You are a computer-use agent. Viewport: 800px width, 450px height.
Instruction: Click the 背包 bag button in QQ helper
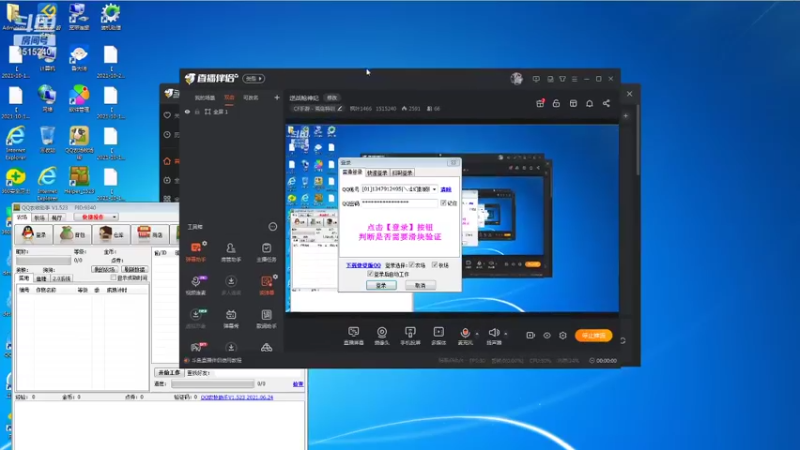point(73,234)
